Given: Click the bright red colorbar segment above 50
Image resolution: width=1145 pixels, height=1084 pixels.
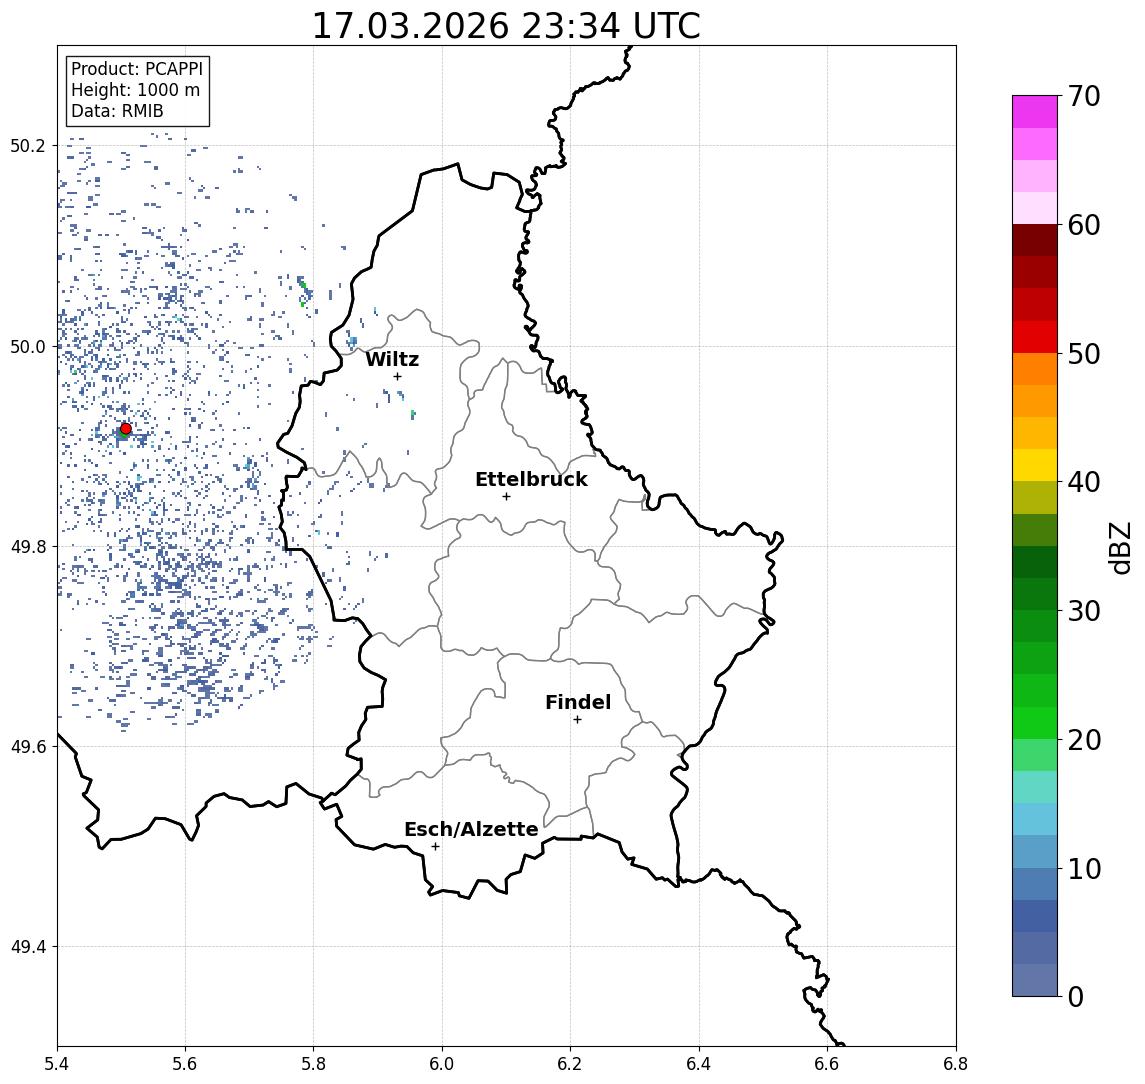Looking at the screenshot, I should [x=1035, y=337].
